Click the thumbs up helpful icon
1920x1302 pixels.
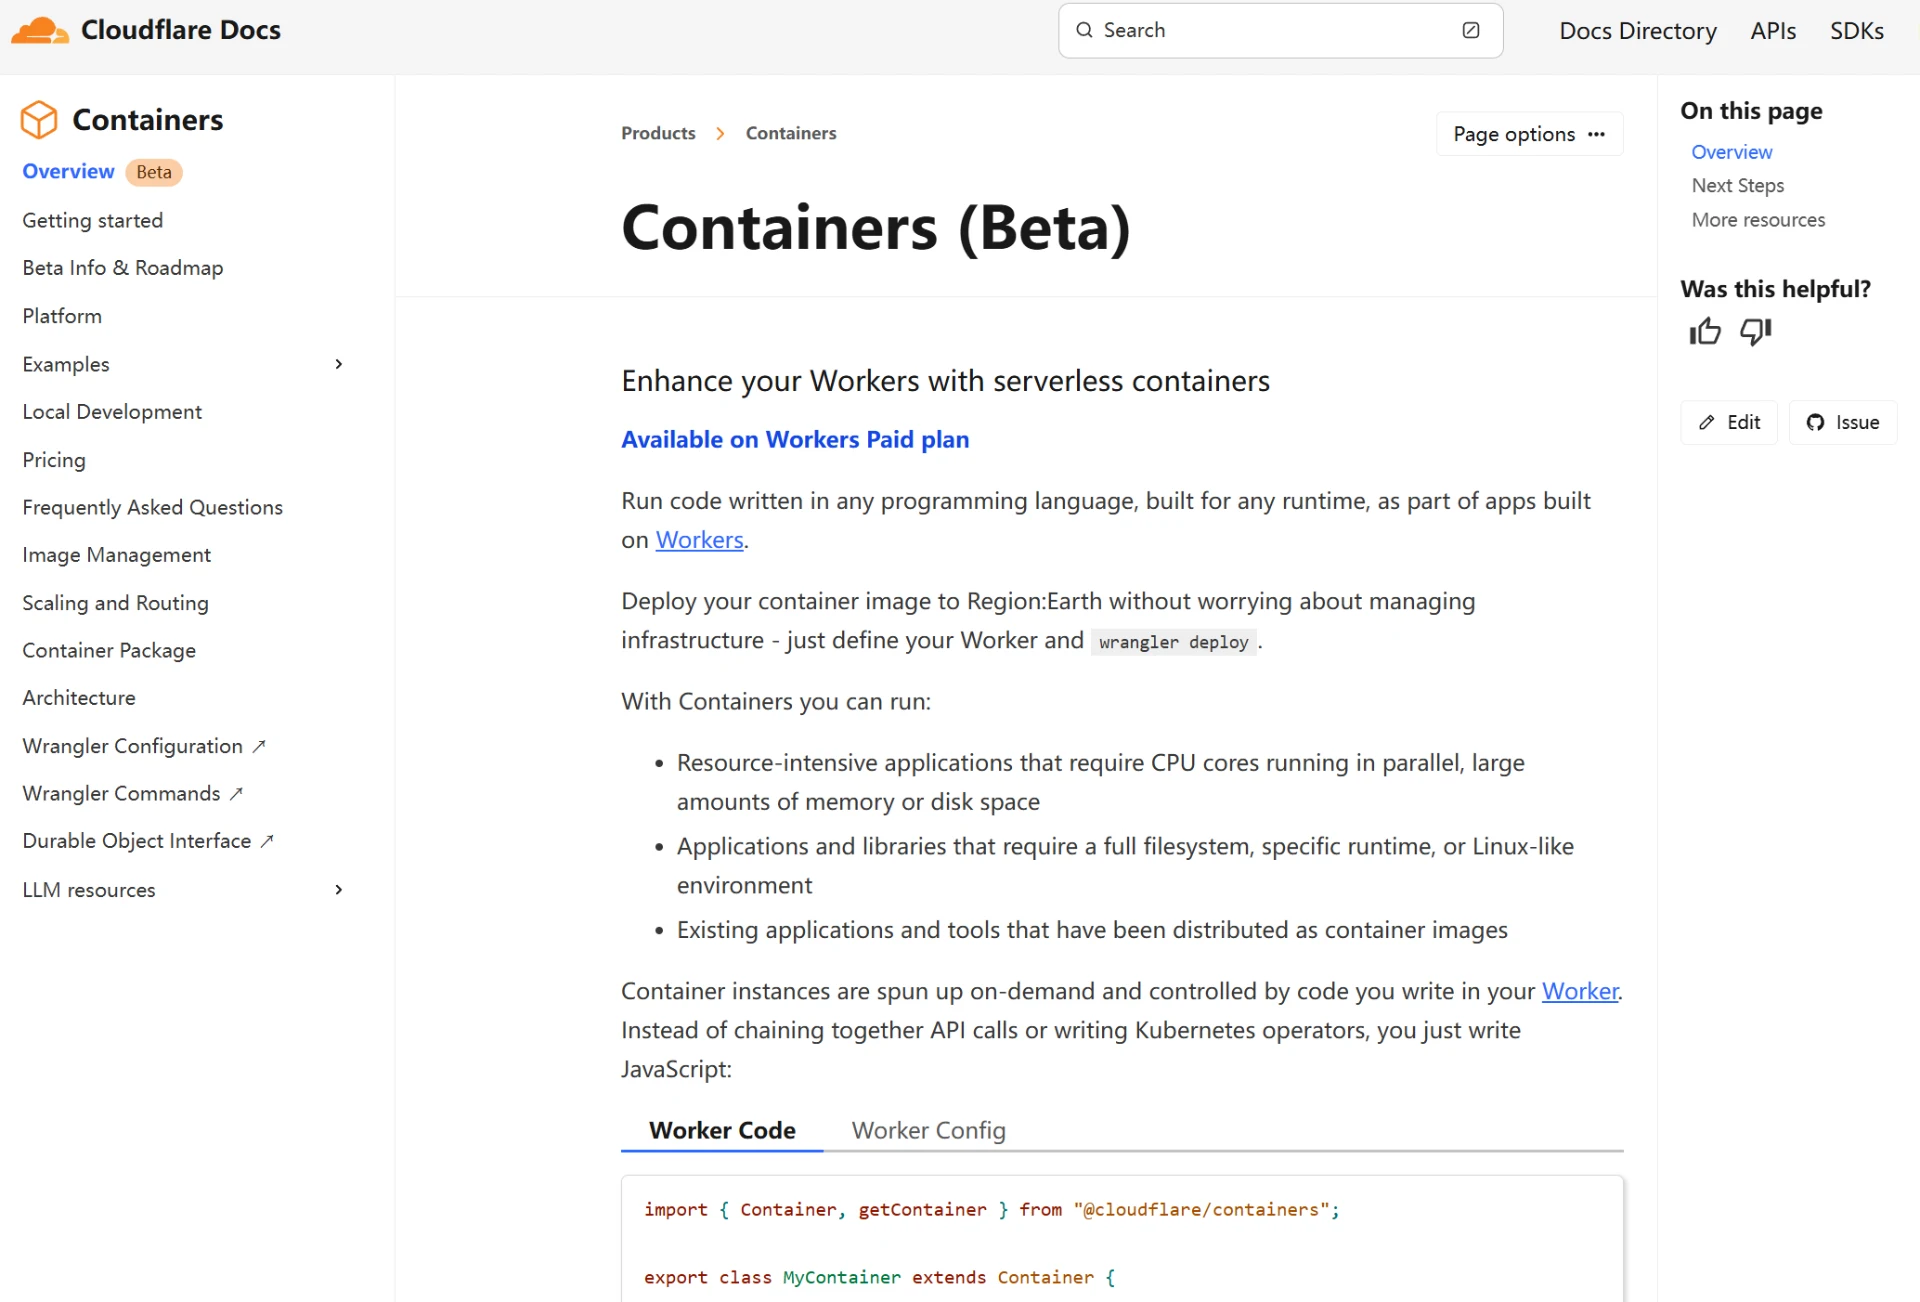1705,332
